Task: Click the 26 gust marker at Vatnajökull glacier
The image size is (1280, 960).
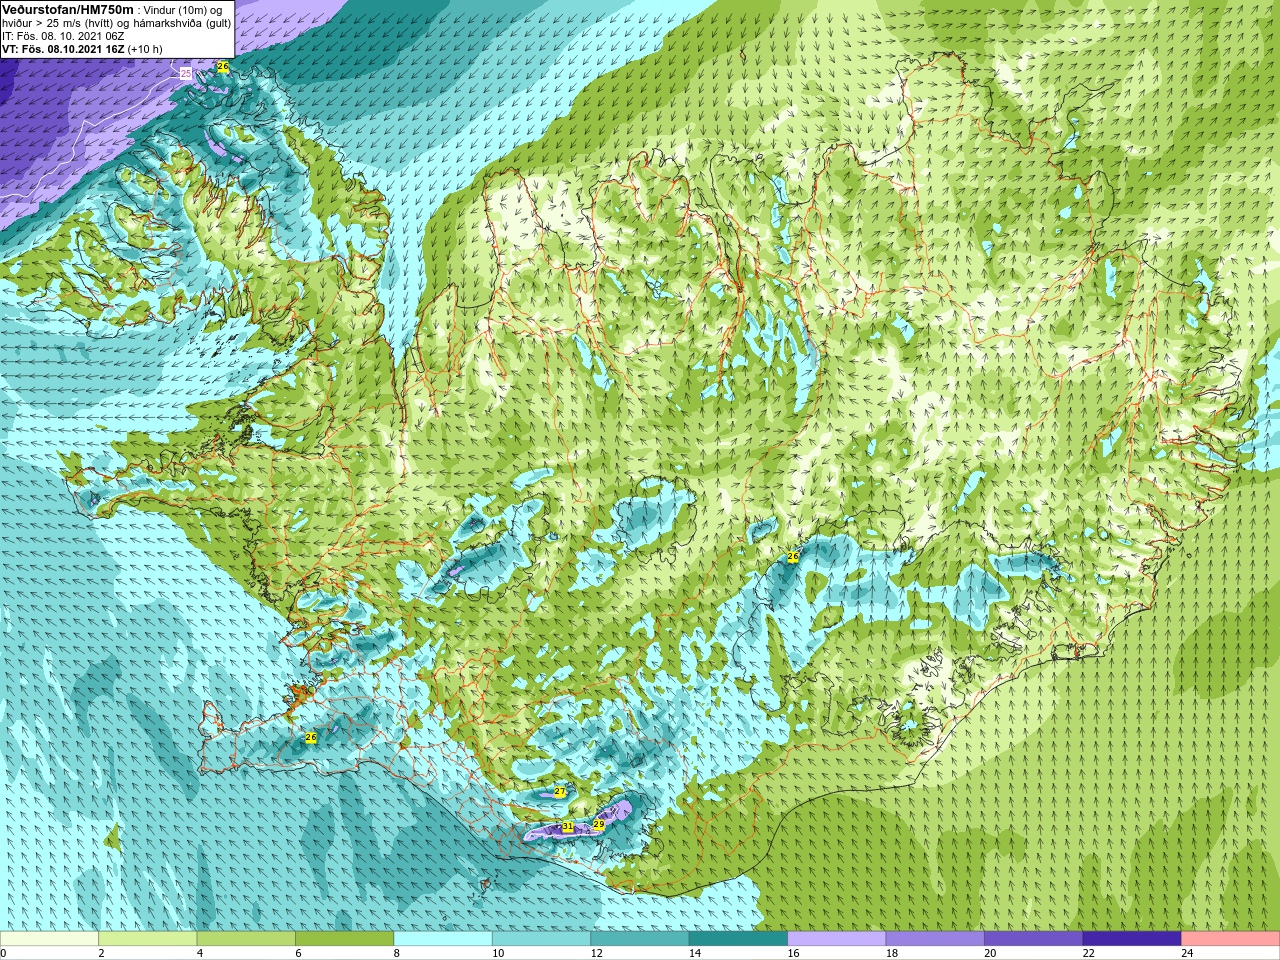Action: [x=793, y=556]
